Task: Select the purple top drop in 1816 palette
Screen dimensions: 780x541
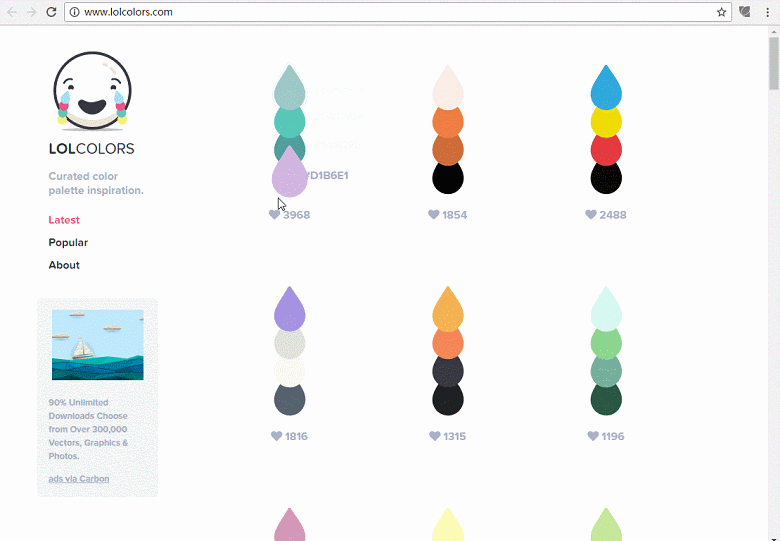Action: (x=290, y=311)
